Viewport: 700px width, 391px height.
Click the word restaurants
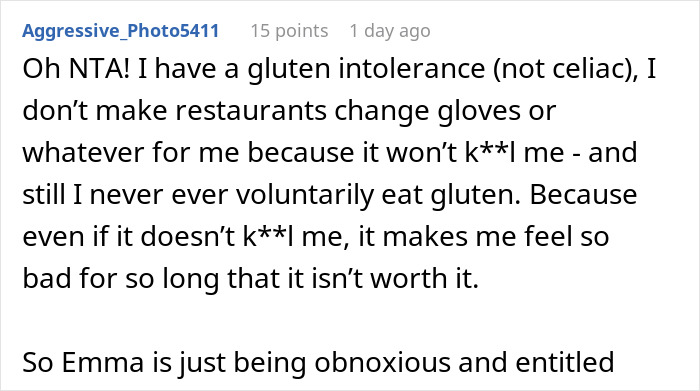250,111
